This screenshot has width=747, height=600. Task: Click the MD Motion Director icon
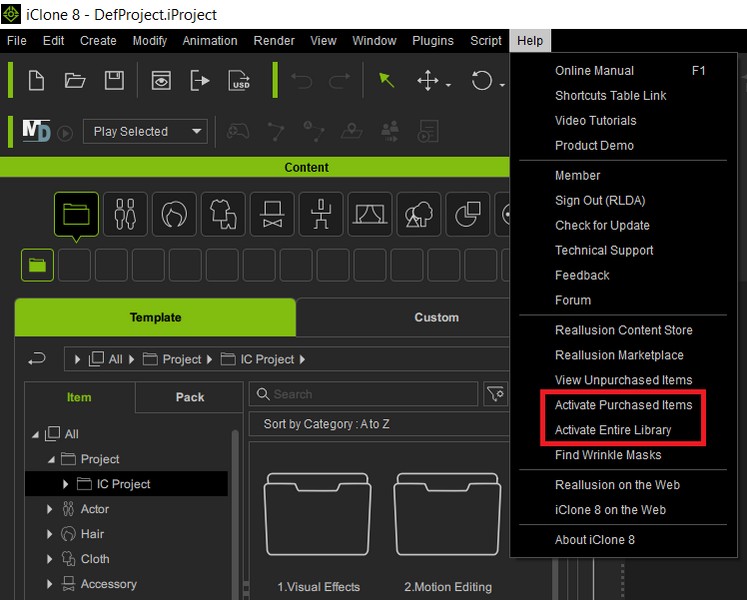36,131
